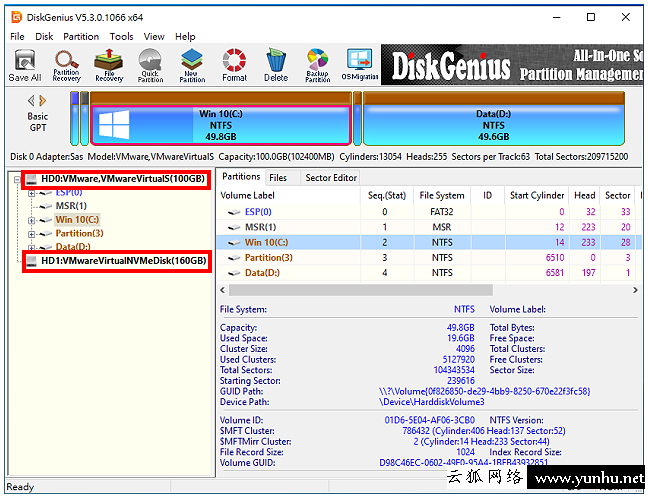
Task: Click the Partition(3) row drive icon in table
Action: [234, 258]
